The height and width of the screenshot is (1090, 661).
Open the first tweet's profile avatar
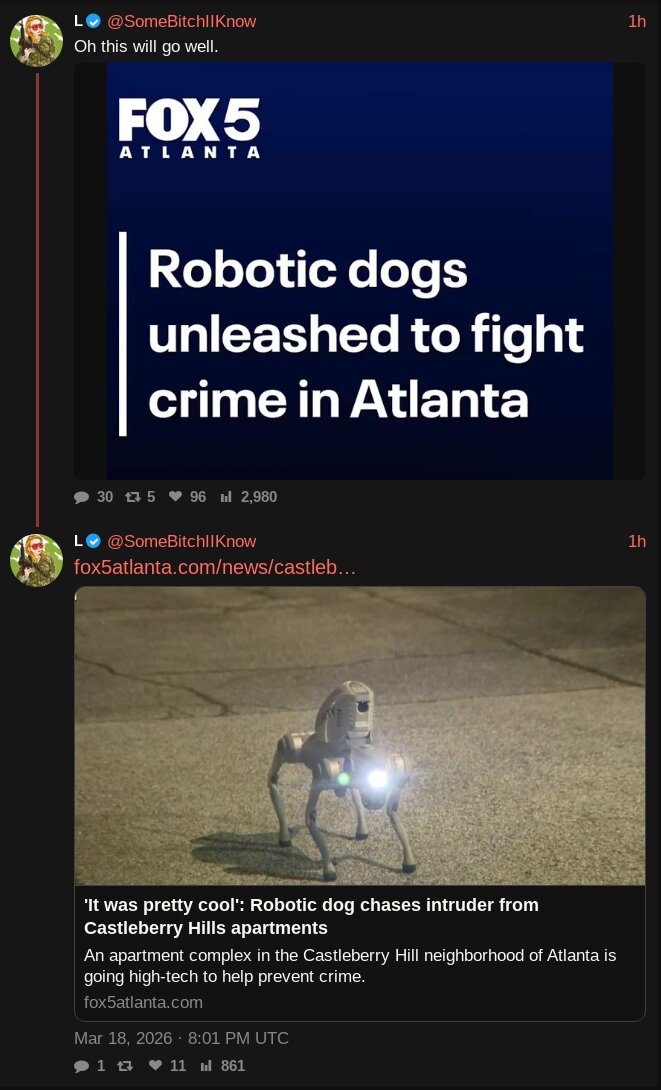click(x=36, y=40)
